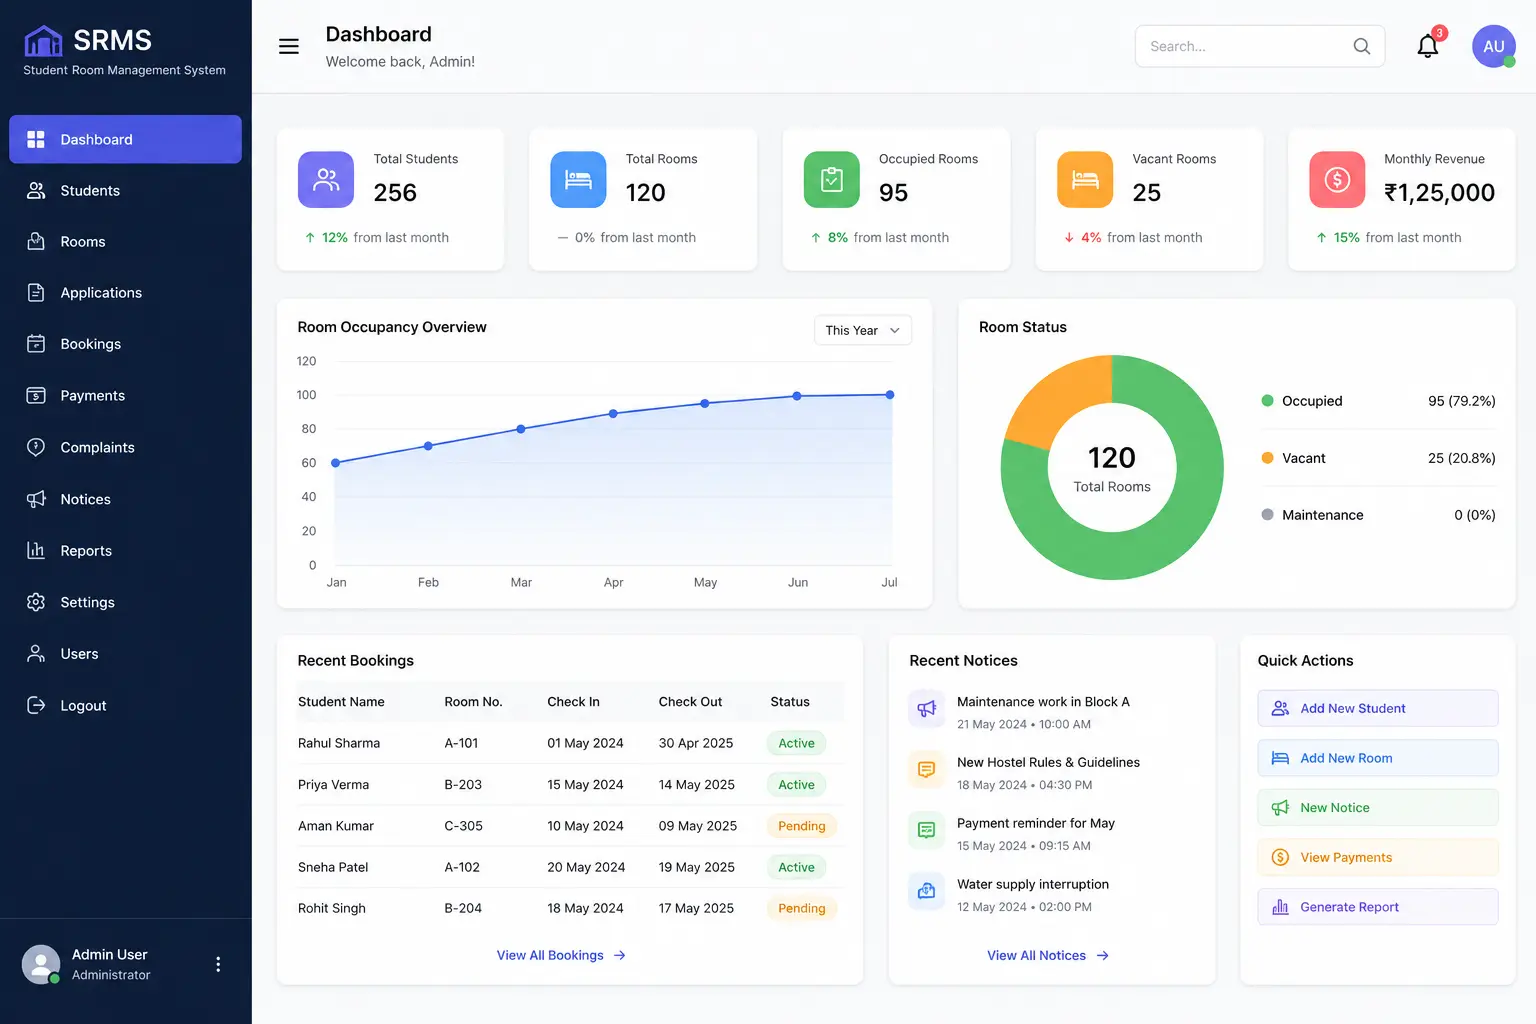Open Dashboard in the sidebar
1536x1024 pixels.
125,139
